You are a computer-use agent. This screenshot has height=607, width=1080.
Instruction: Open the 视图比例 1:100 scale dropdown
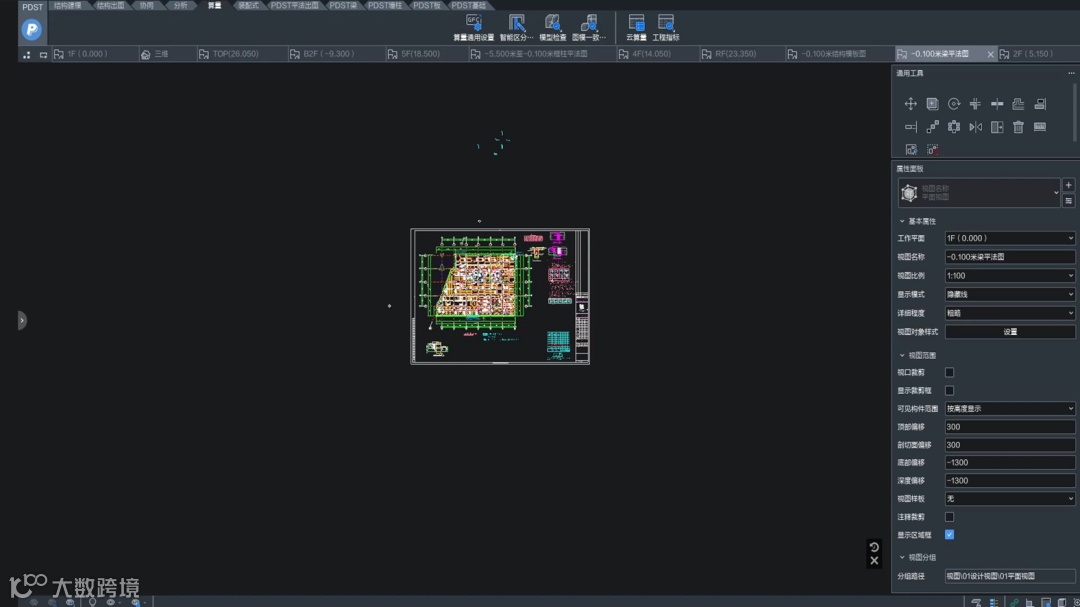coord(1010,275)
